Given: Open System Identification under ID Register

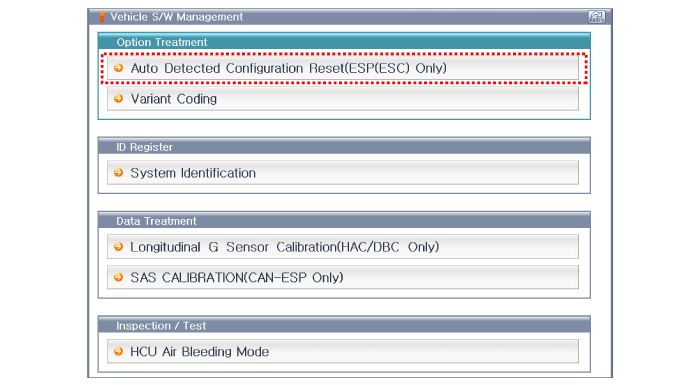Looking at the screenshot, I should coord(343,172).
